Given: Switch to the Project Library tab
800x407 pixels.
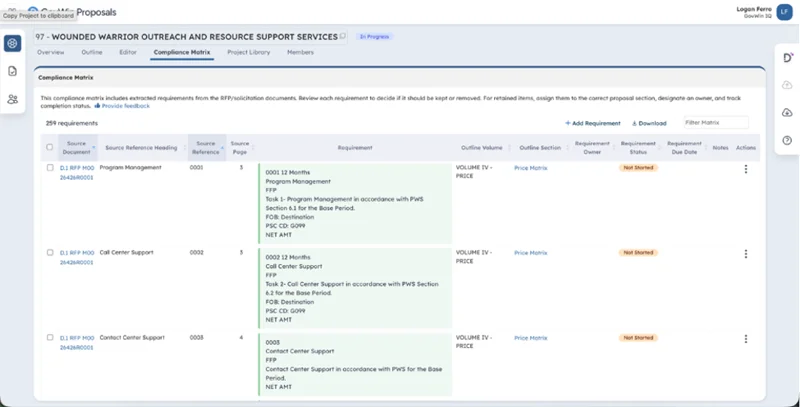Looking at the screenshot, I should point(248,52).
